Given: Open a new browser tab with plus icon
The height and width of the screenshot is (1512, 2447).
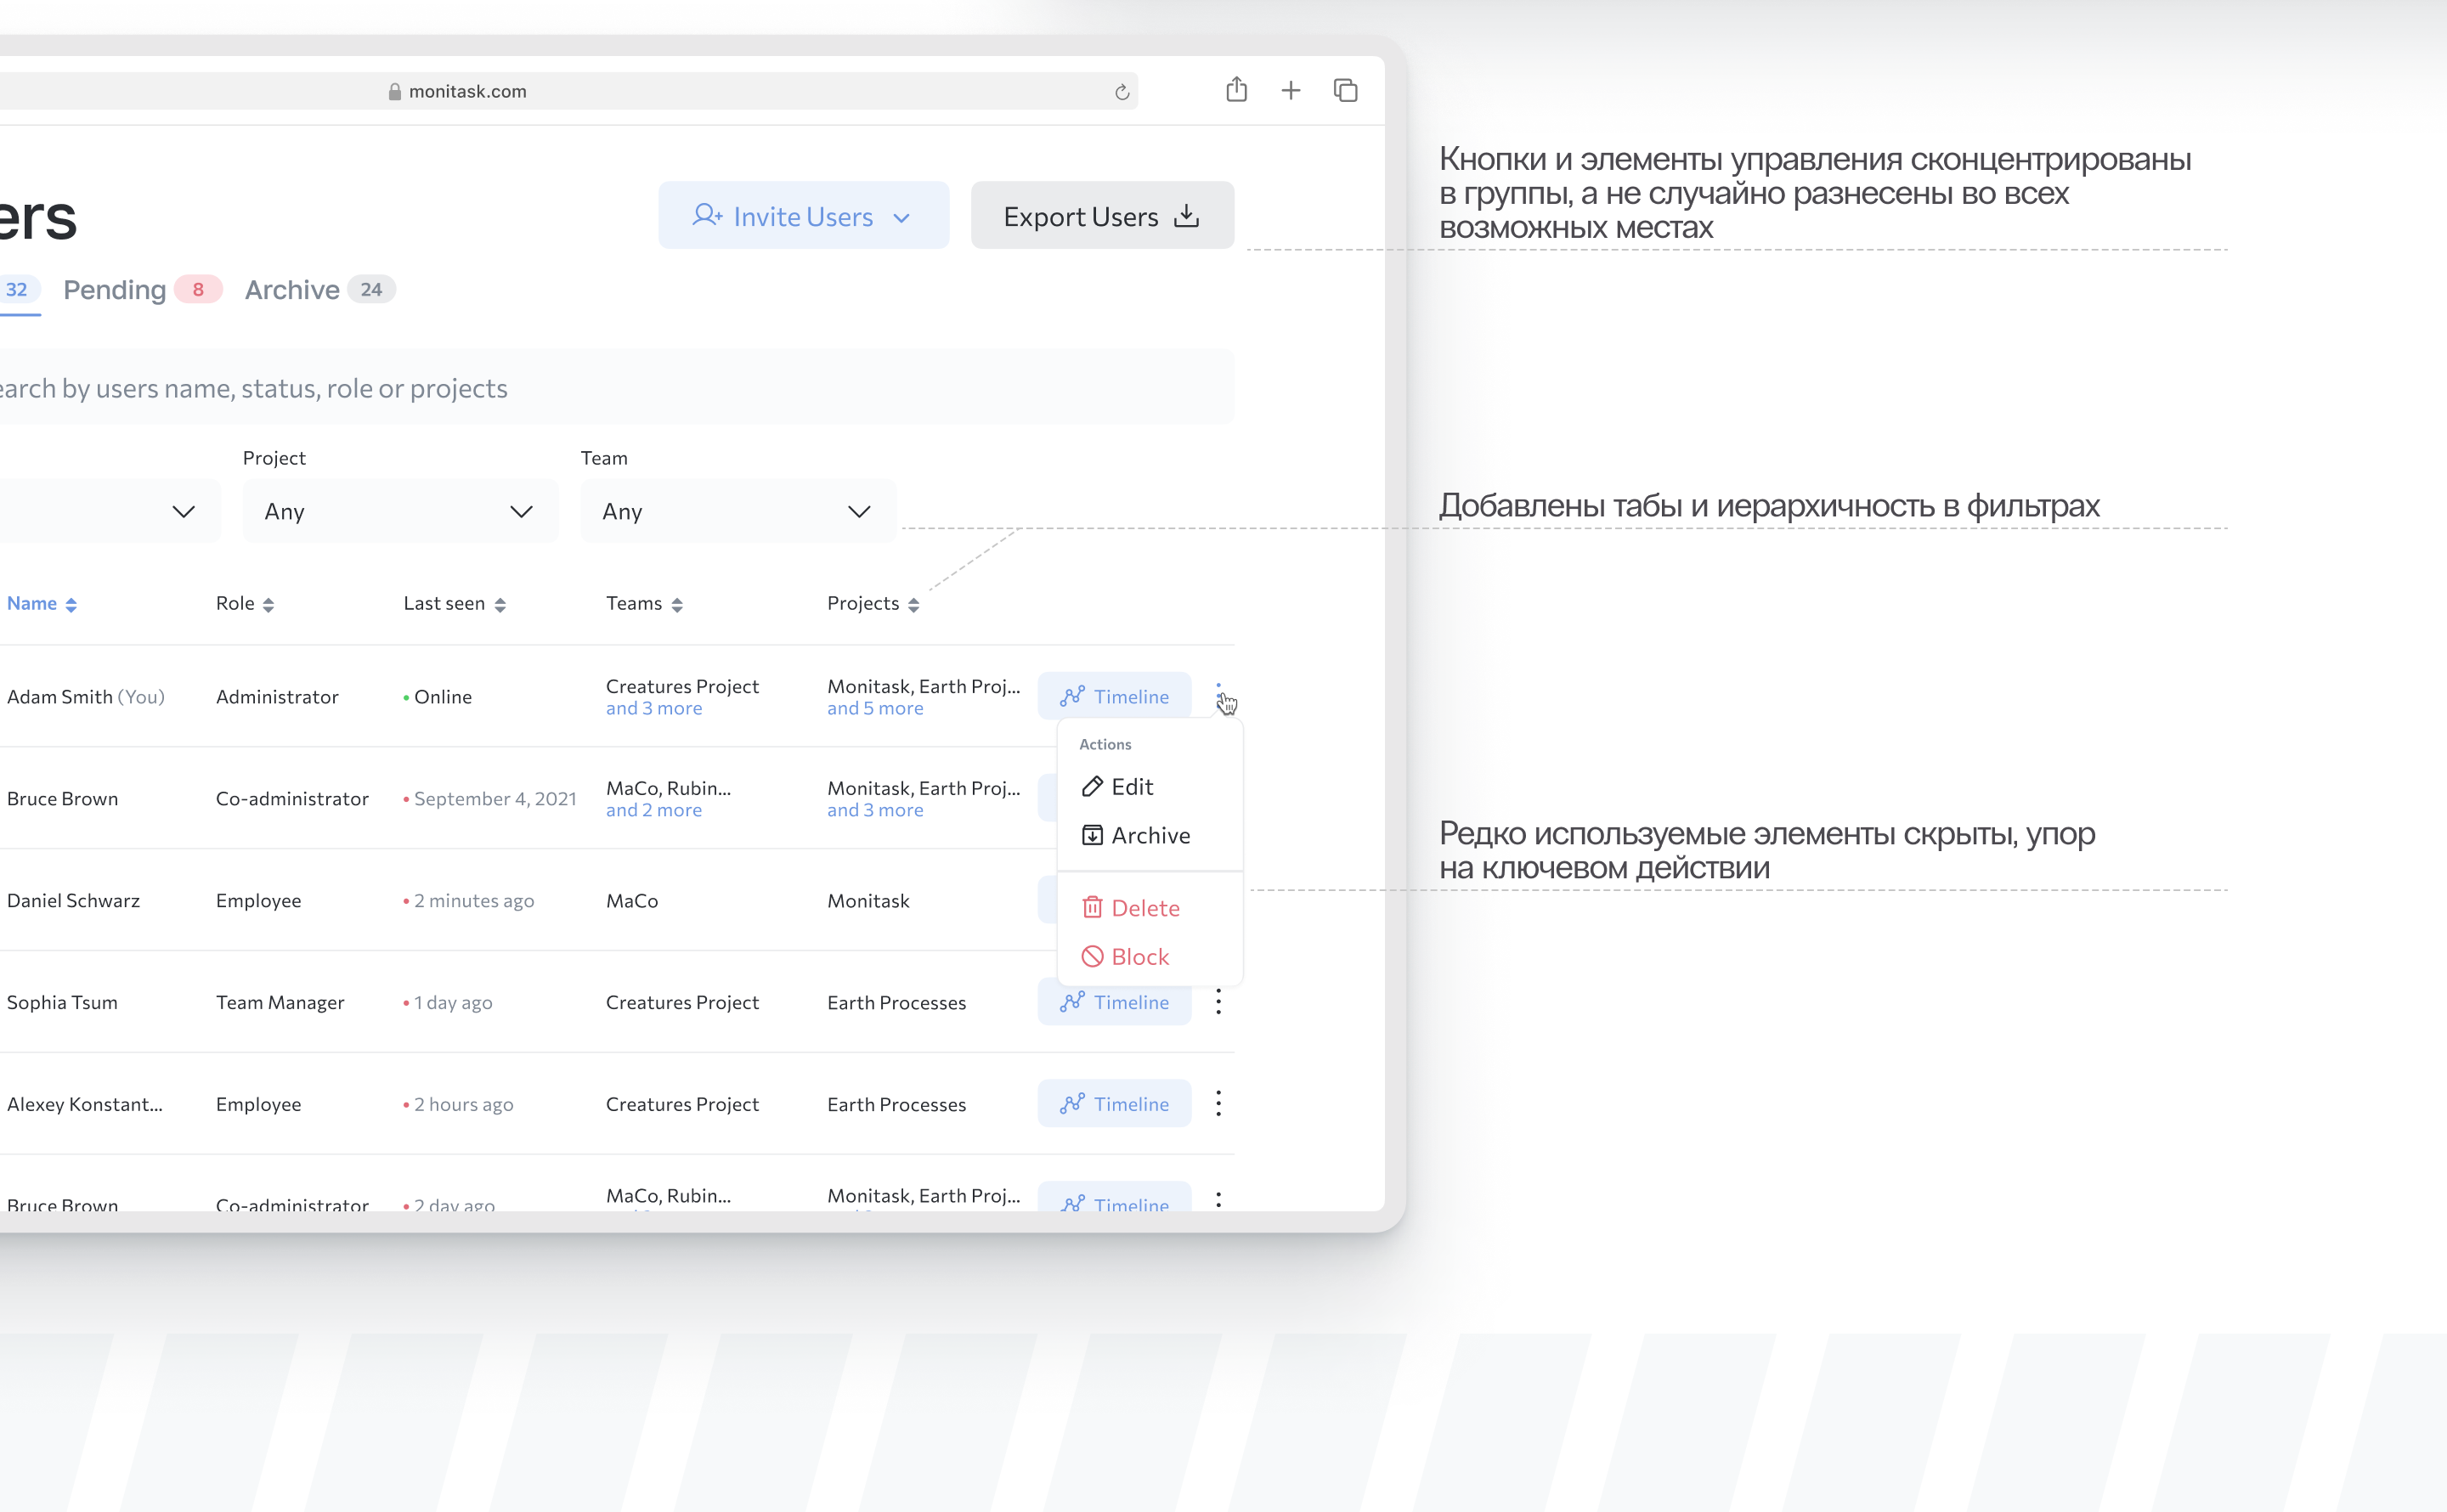Looking at the screenshot, I should click(1290, 91).
